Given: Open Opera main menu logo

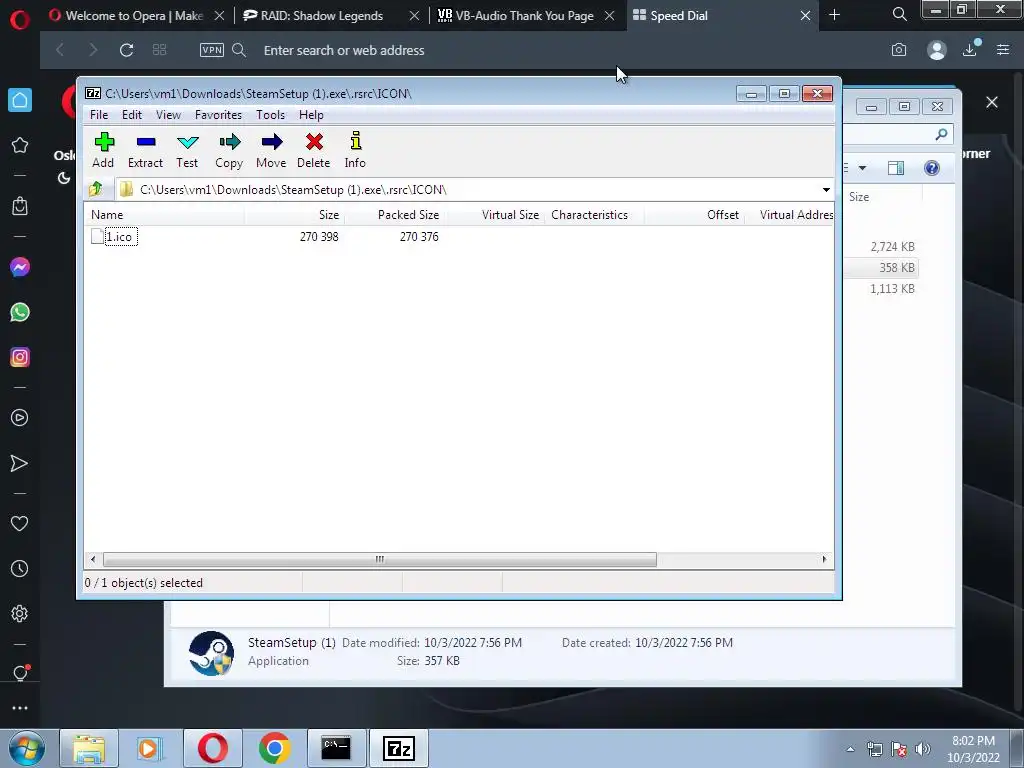Looking at the screenshot, I should tap(20, 20).
